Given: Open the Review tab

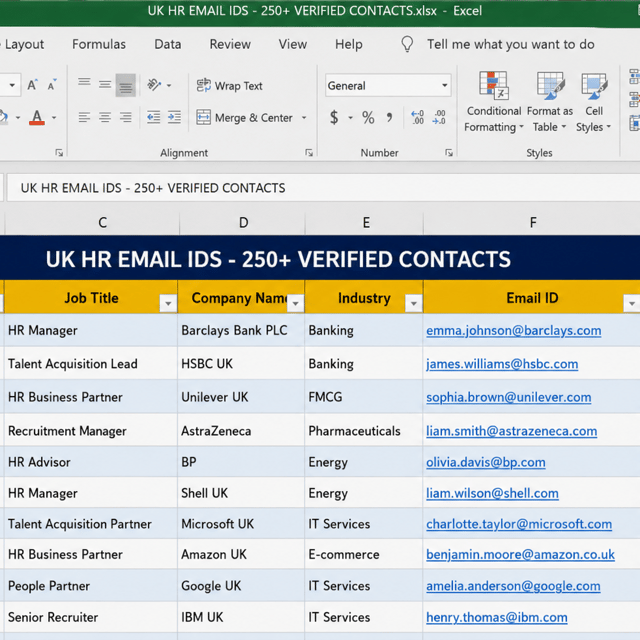Looking at the screenshot, I should [230, 44].
